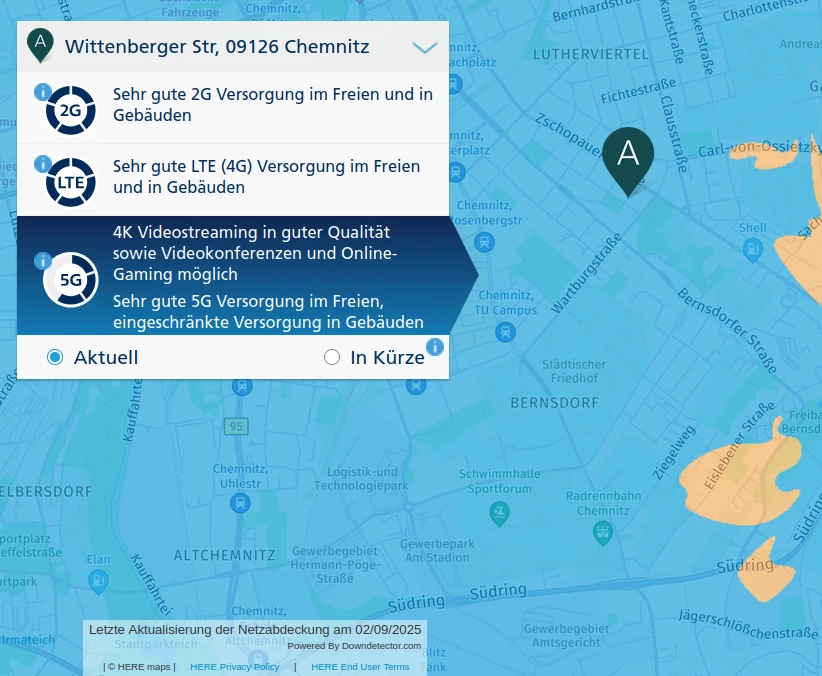822x676 pixels.
Task: Select the Aktuell radio button
Action: tap(55, 357)
